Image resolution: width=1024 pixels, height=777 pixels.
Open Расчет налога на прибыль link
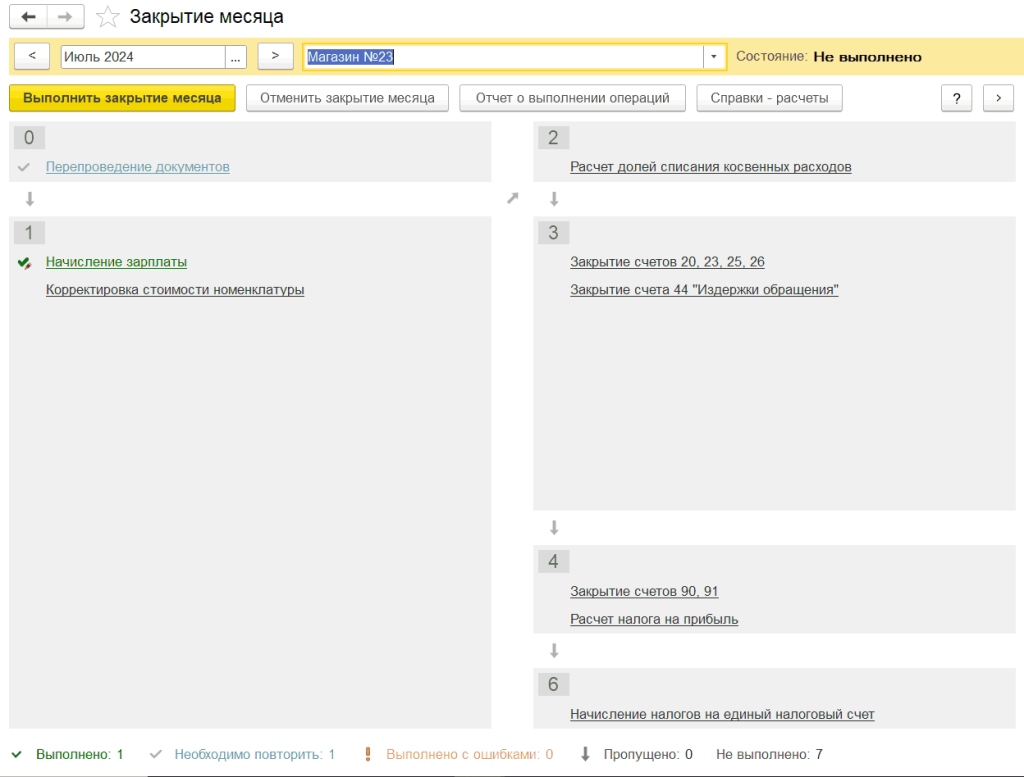[654, 619]
